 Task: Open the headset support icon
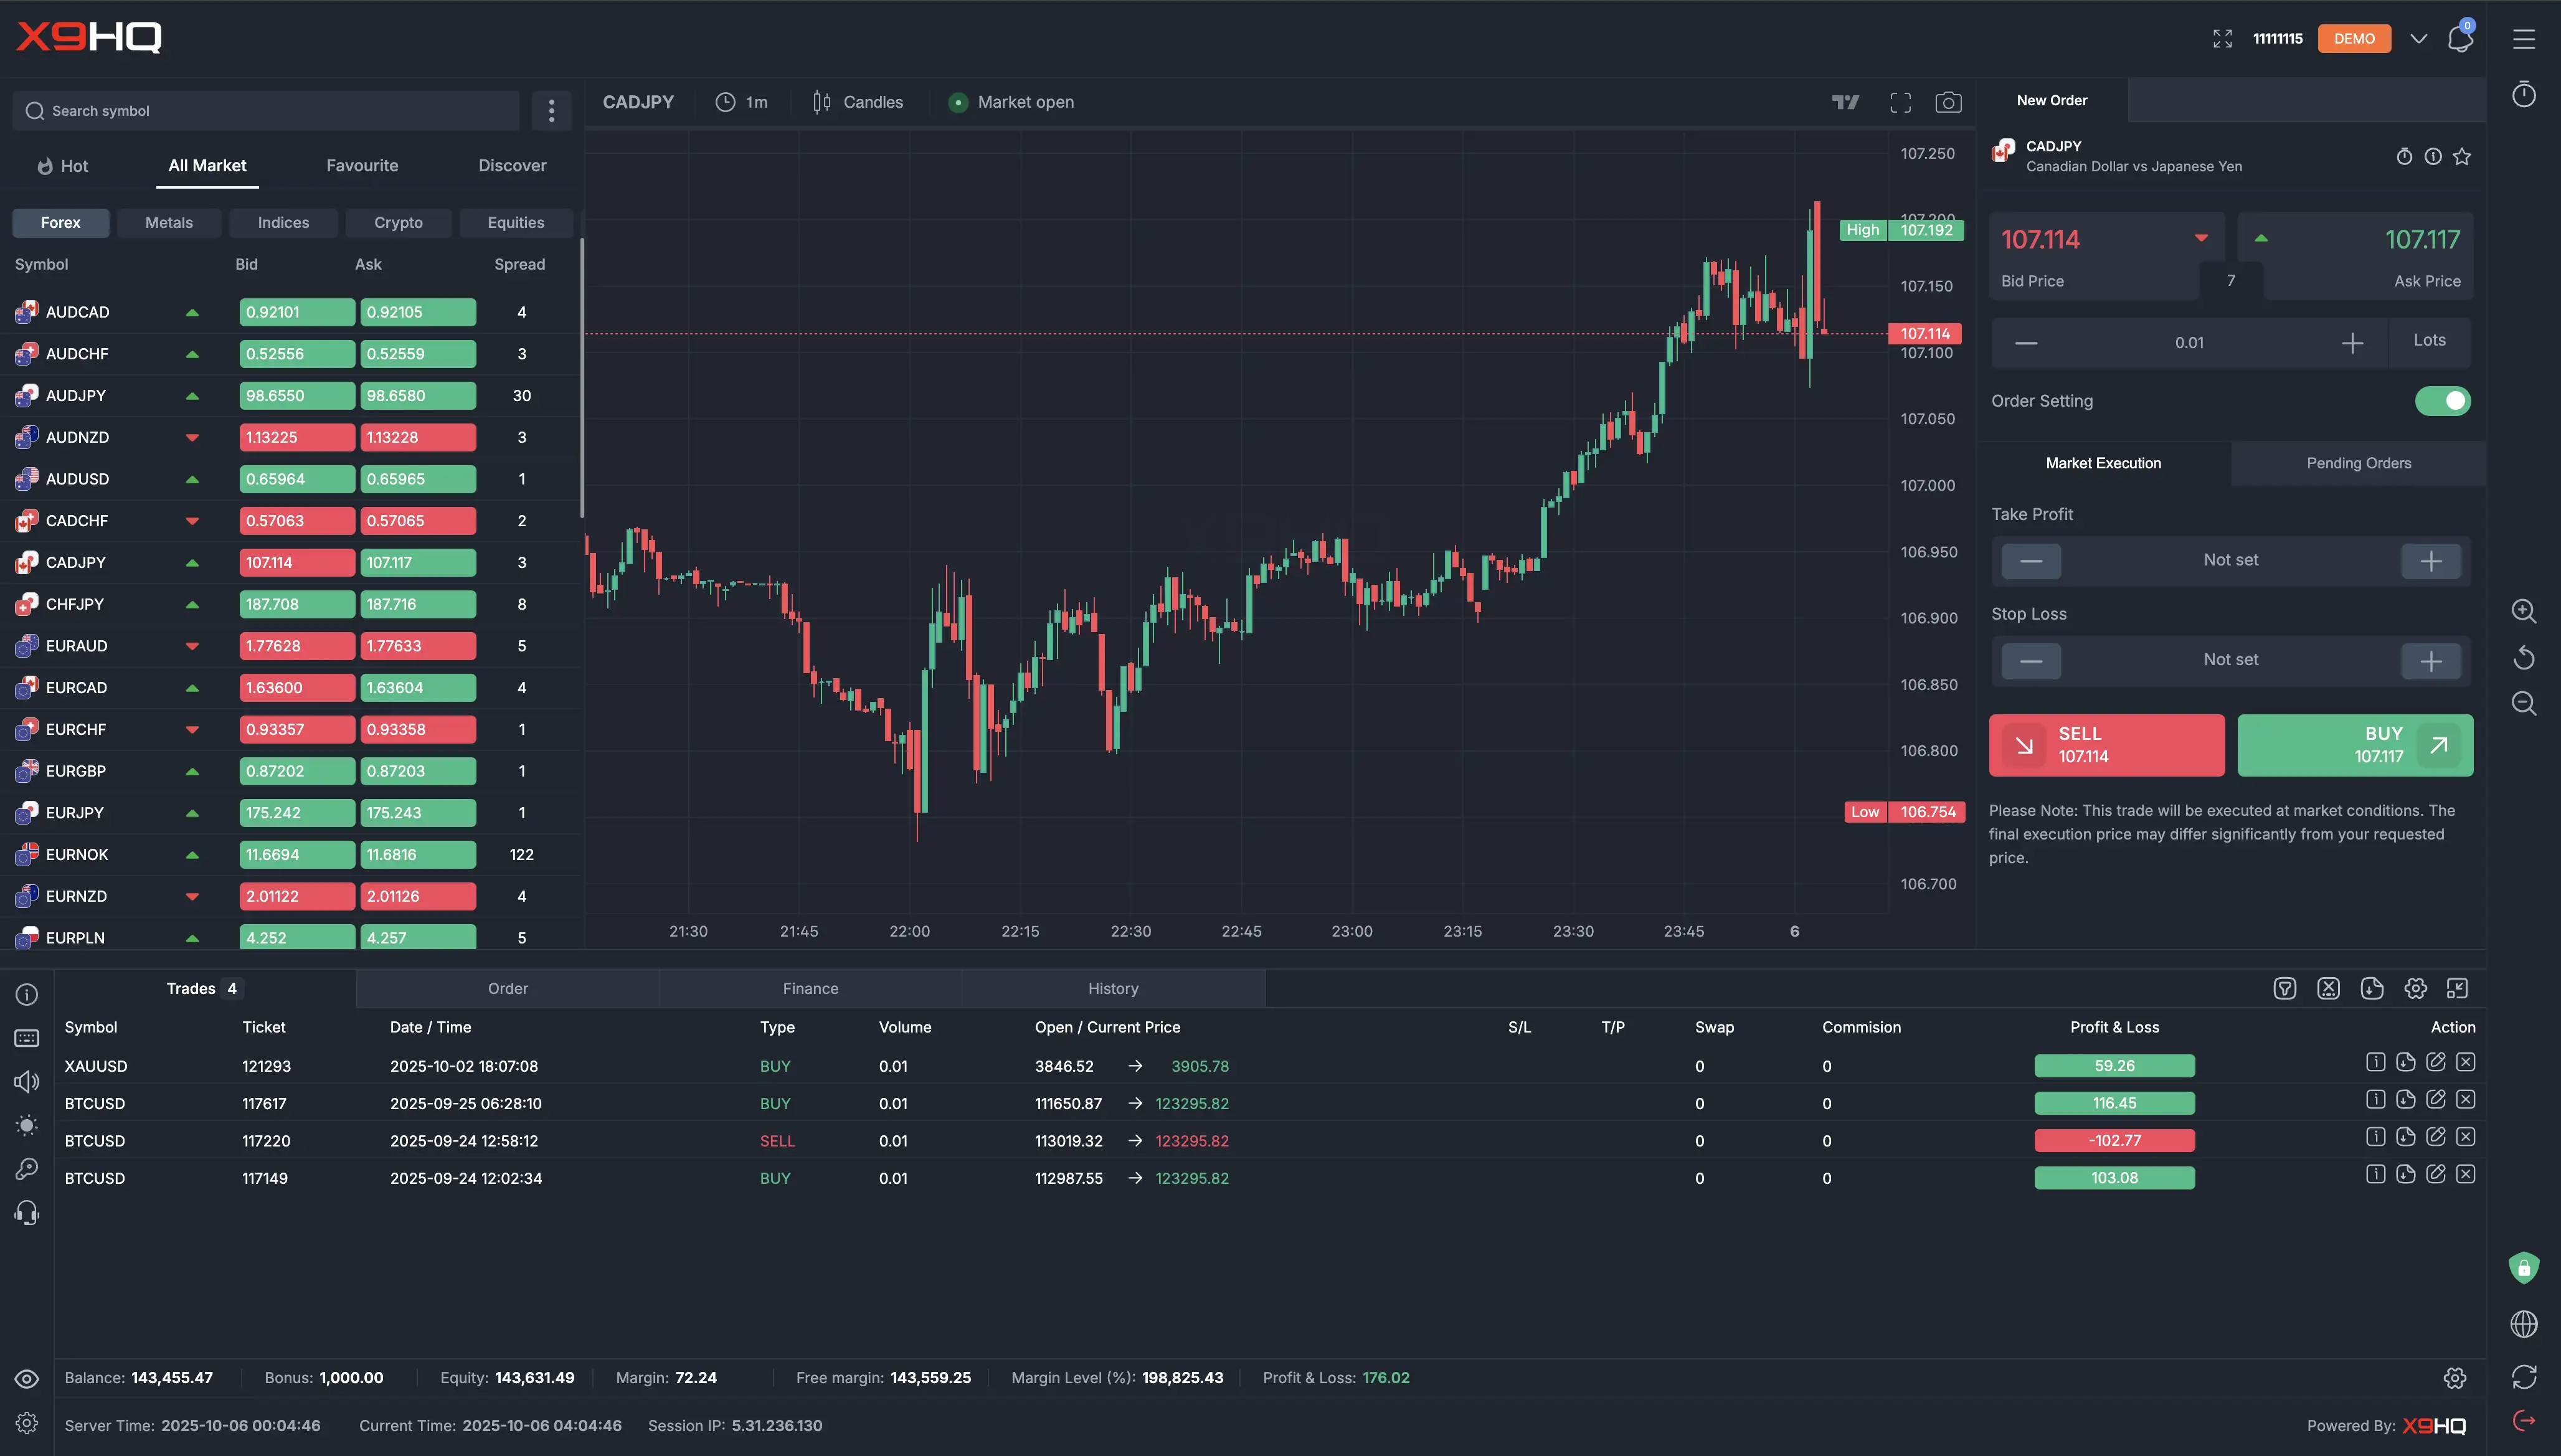click(x=27, y=1213)
